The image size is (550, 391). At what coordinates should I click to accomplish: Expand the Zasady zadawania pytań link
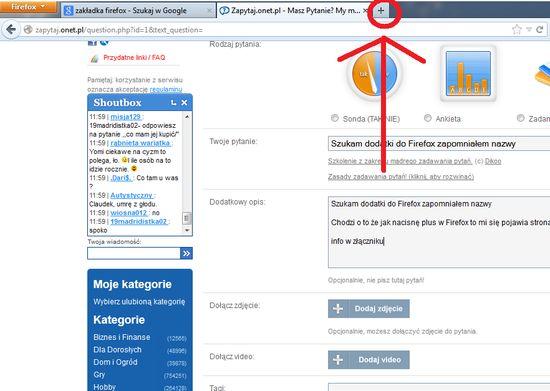401,177
